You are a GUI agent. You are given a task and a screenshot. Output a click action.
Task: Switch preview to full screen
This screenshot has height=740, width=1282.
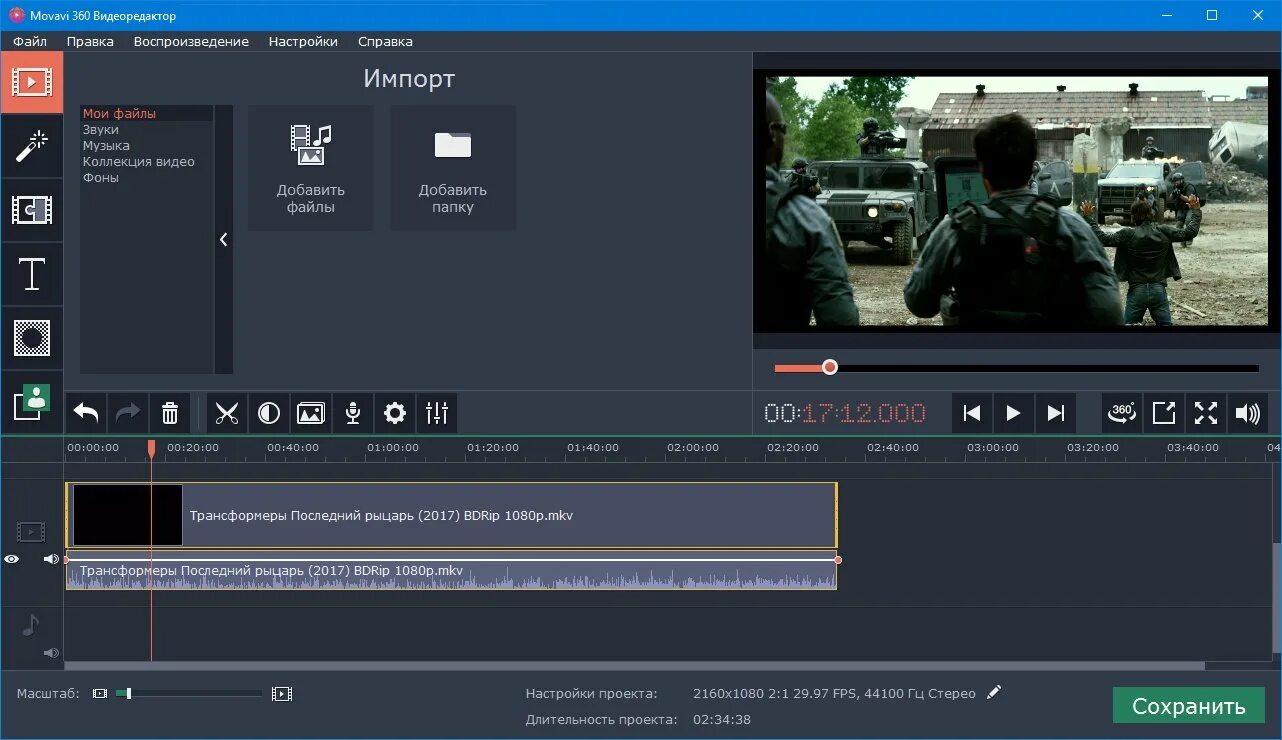(x=1206, y=413)
